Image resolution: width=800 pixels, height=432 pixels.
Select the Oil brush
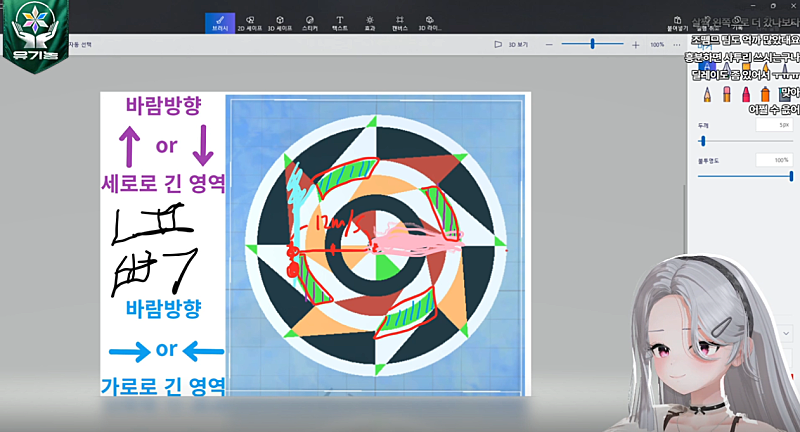[x=746, y=68]
